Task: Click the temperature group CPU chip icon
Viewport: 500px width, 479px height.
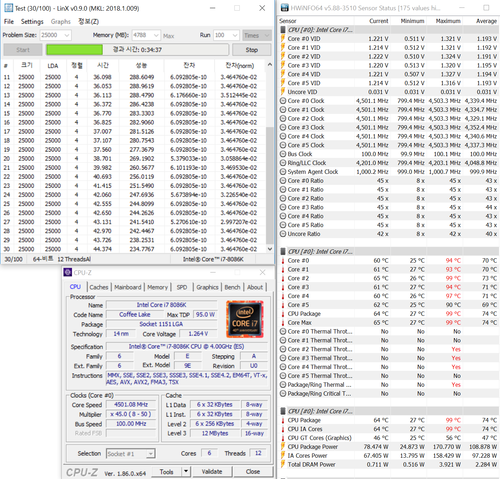Action: [283, 251]
